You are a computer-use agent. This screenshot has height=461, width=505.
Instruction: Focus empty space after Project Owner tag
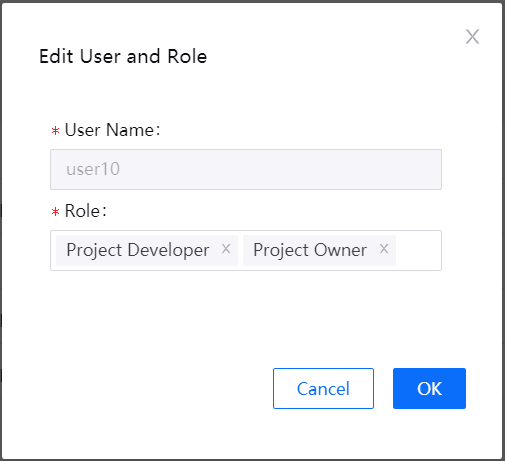[x=418, y=250]
